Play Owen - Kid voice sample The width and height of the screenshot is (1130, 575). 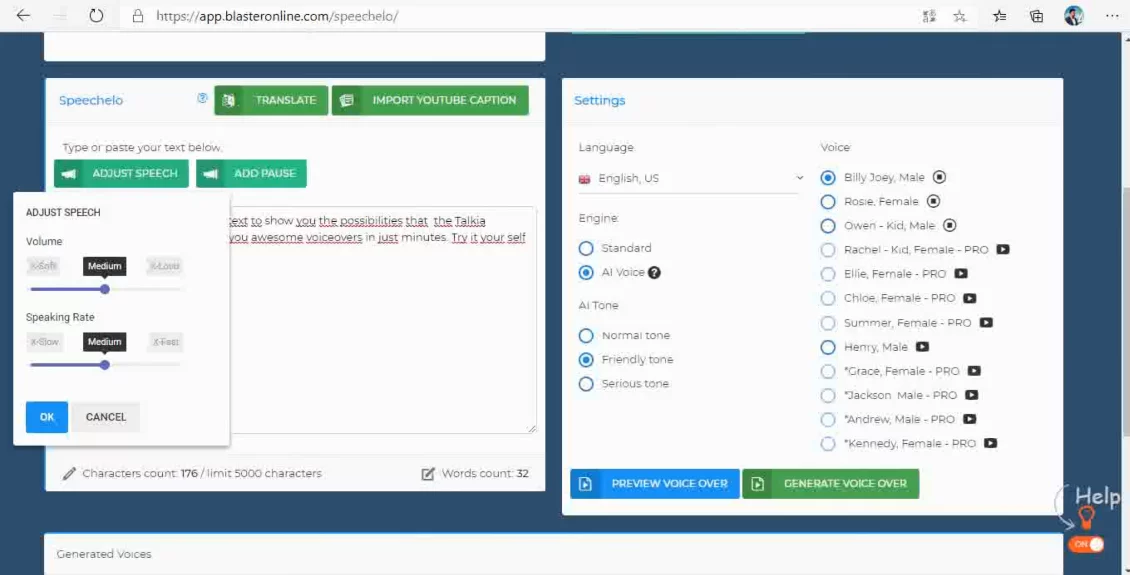pos(950,226)
